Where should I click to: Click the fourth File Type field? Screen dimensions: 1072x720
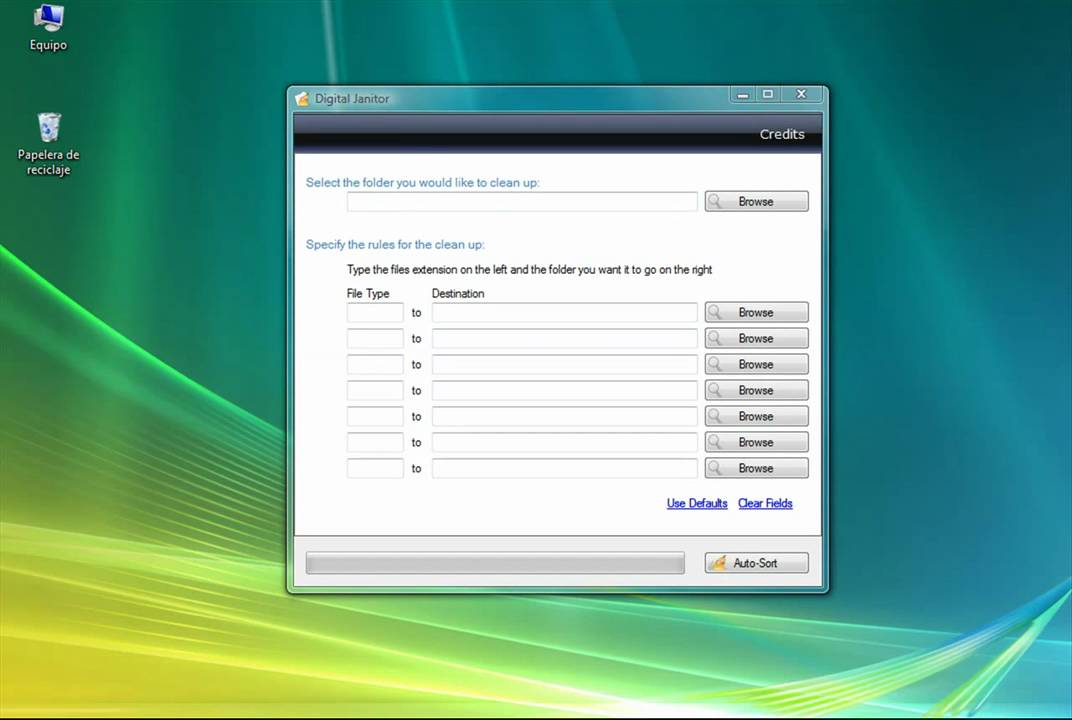coord(375,390)
